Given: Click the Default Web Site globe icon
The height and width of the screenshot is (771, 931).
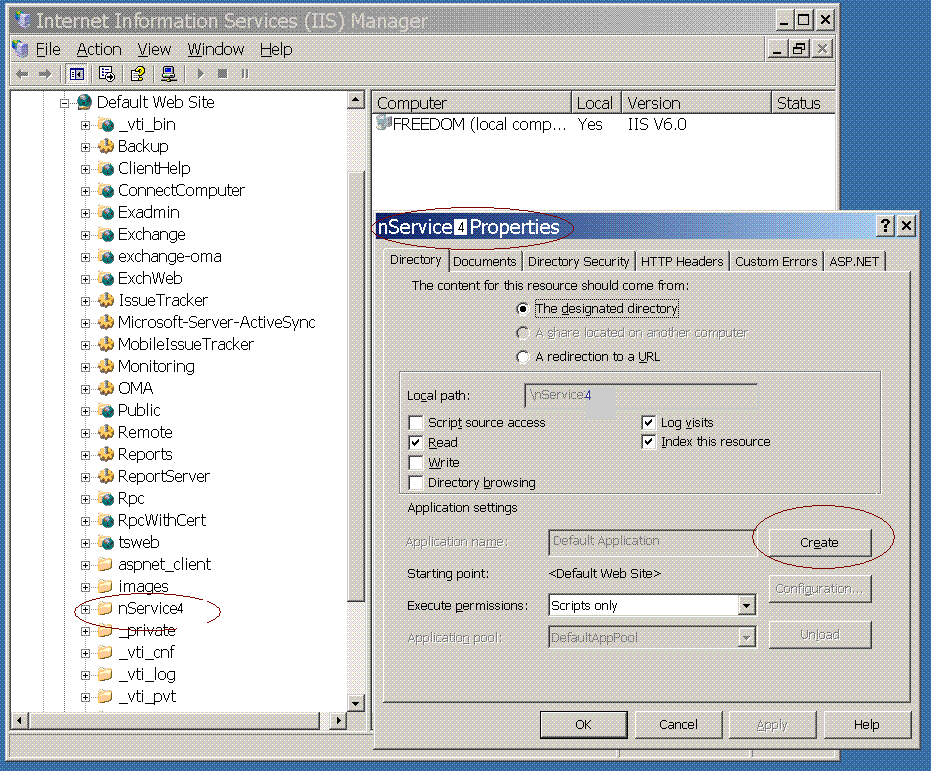Looking at the screenshot, I should coord(85,102).
